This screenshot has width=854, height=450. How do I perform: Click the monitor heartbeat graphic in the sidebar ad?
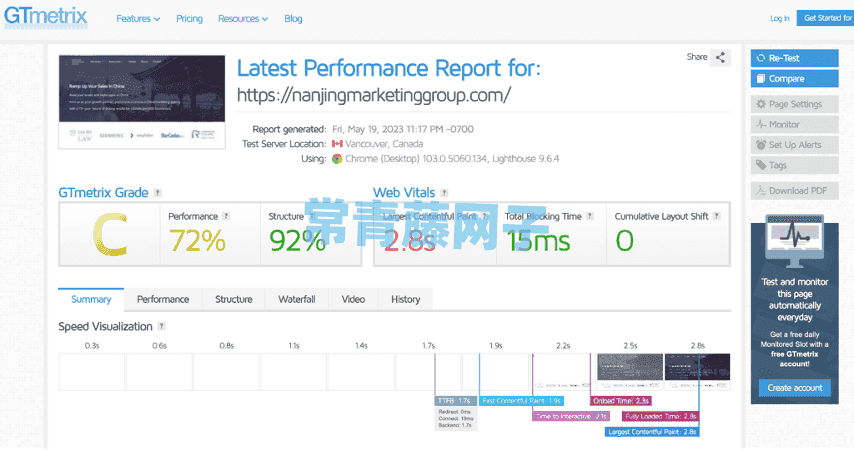coord(795,240)
